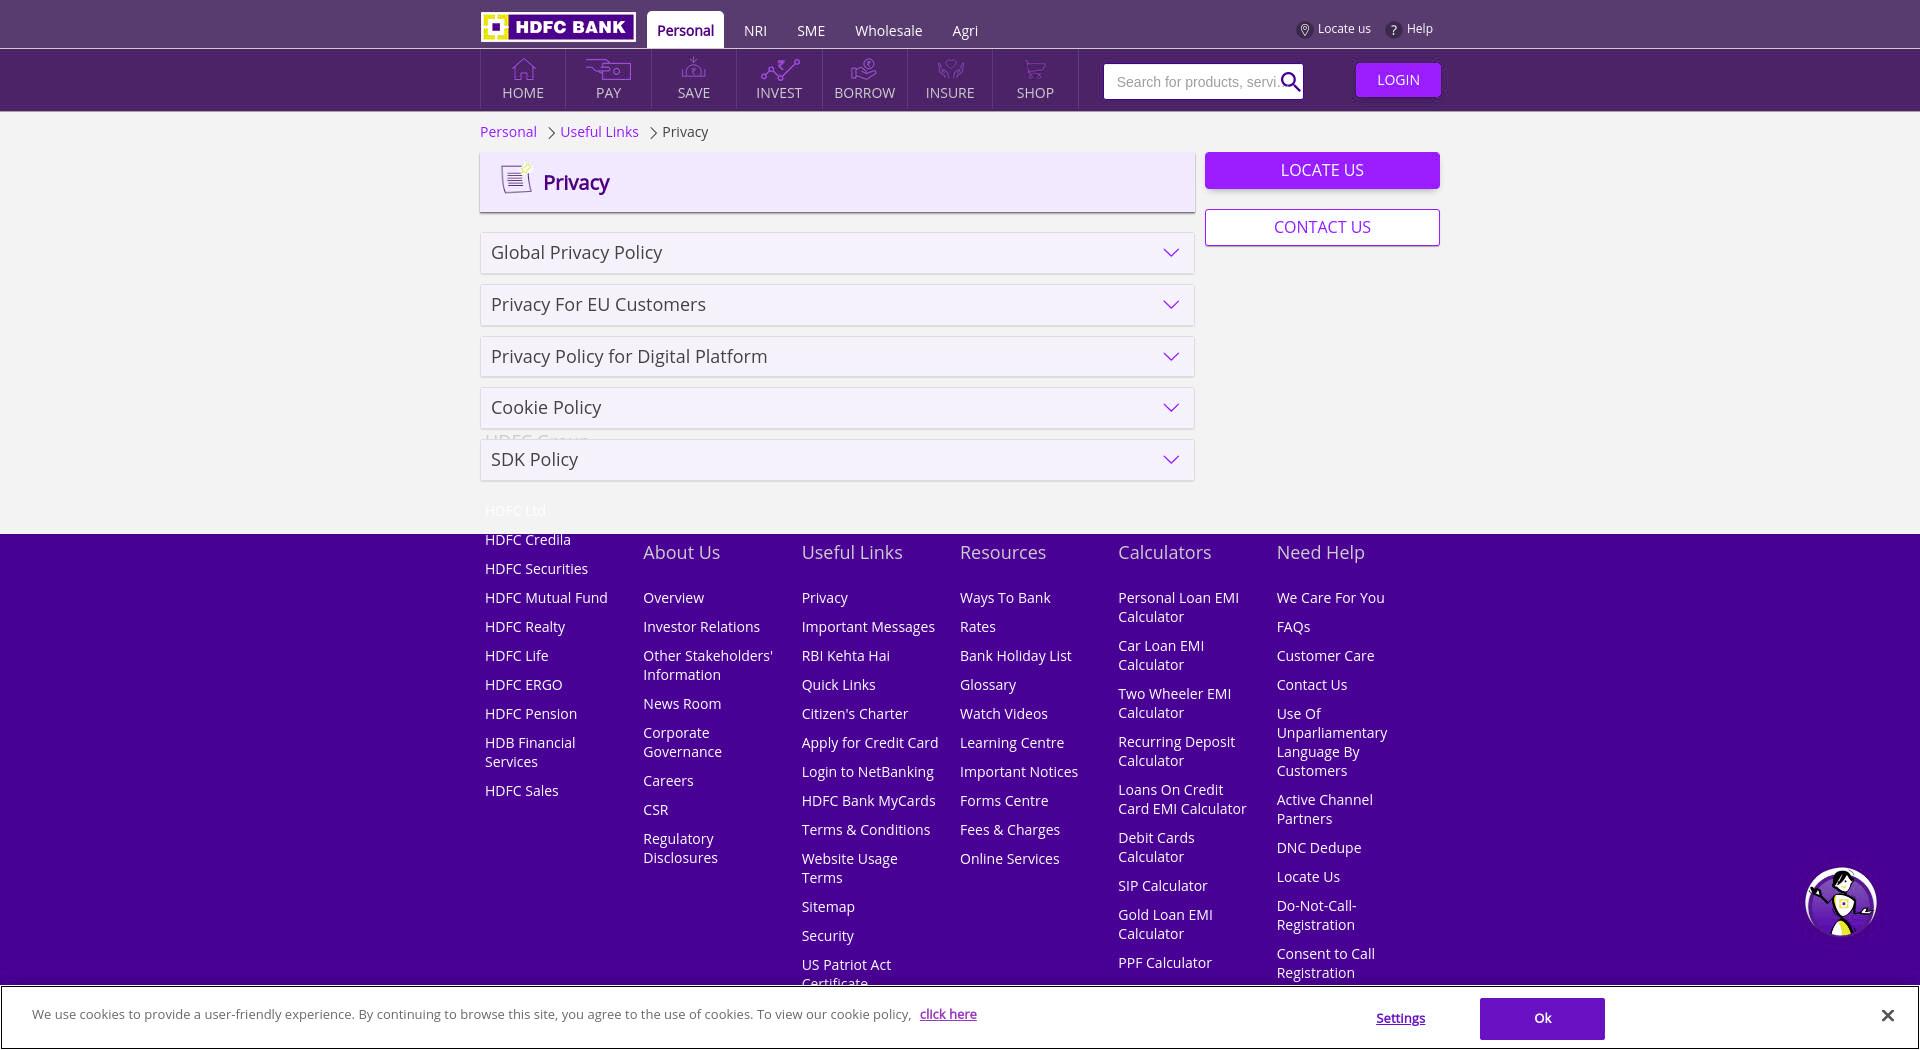Screen dimensions: 1920x1050
Task: Open HDFC Life link
Action: tap(516, 656)
